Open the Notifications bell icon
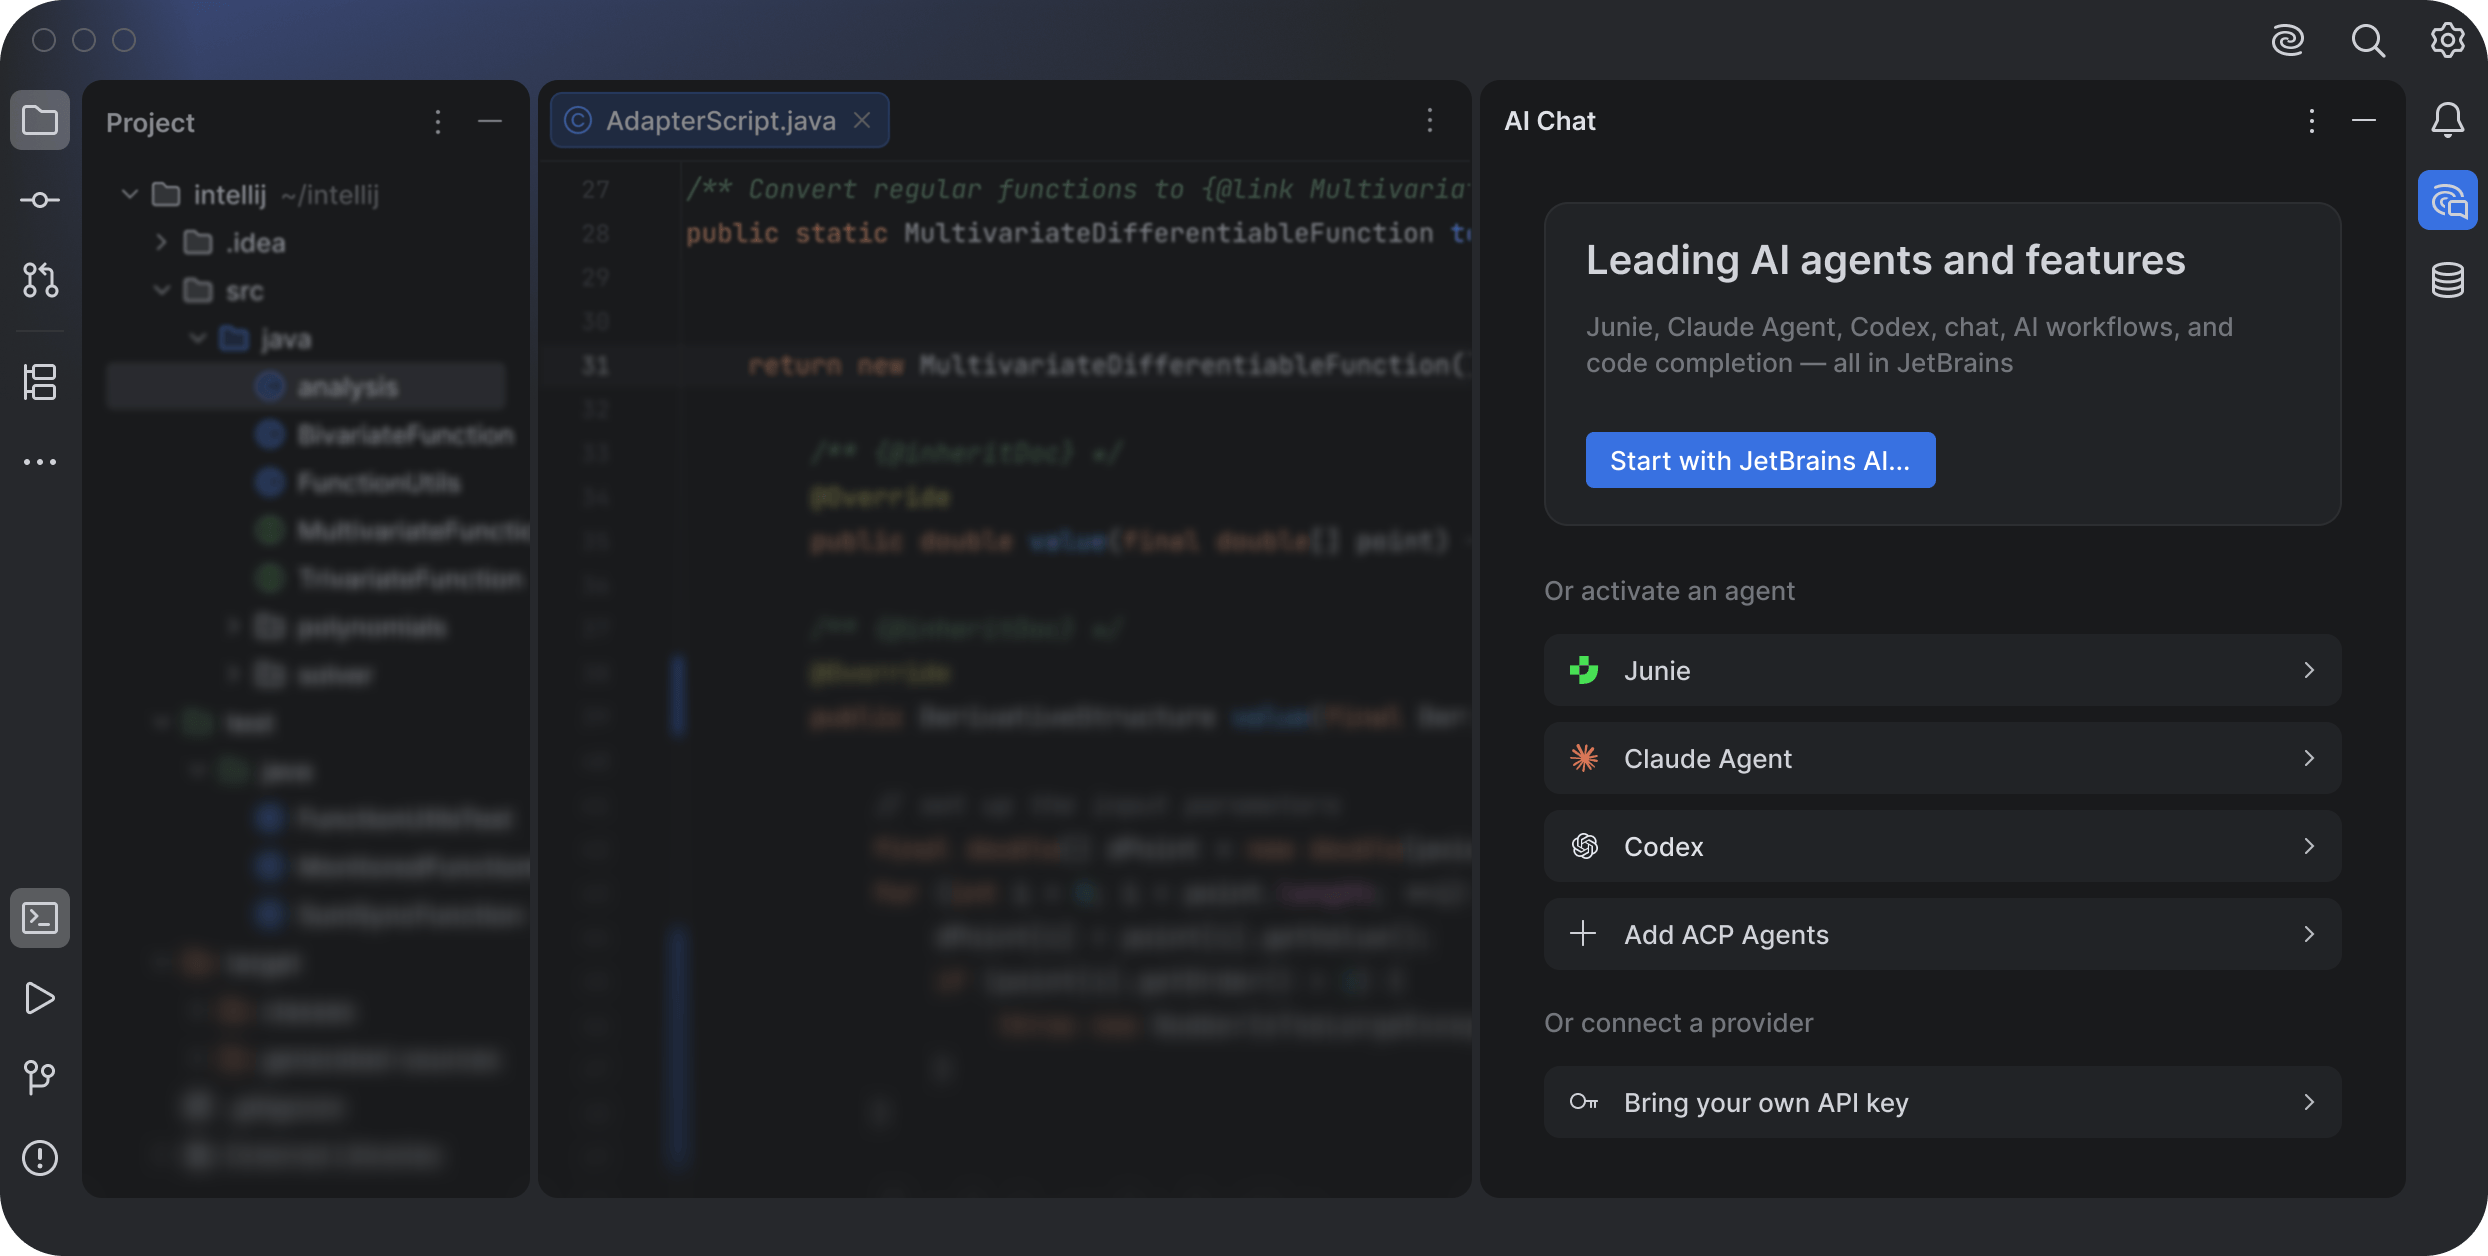This screenshot has height=1256, width=2488. (2448, 120)
